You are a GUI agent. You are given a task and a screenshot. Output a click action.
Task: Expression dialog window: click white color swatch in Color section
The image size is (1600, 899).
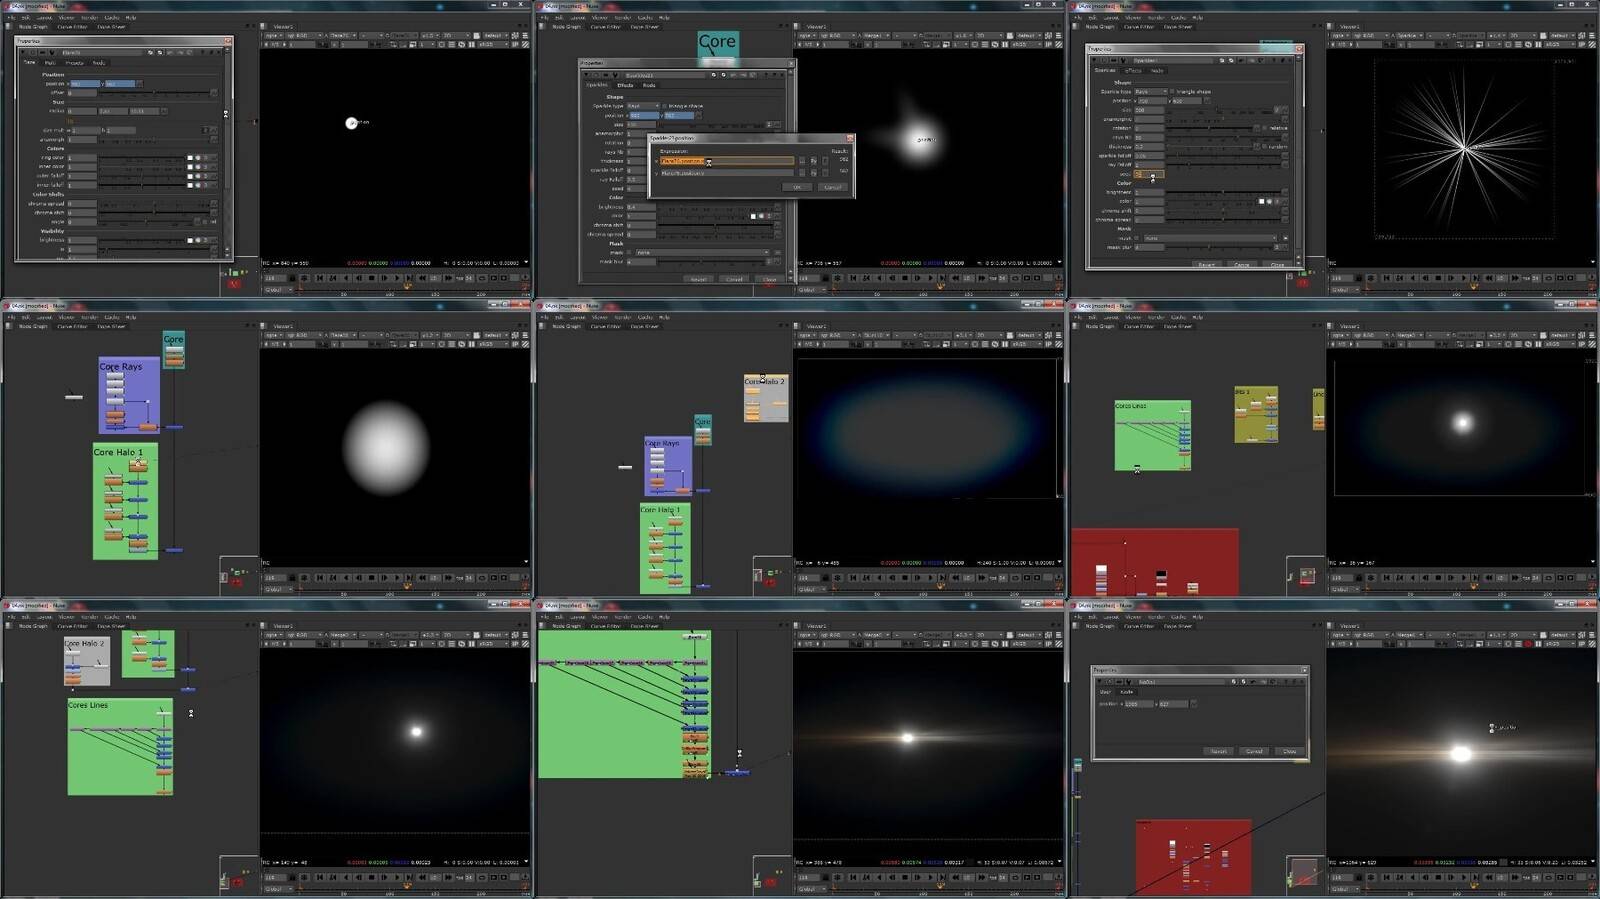pos(753,216)
